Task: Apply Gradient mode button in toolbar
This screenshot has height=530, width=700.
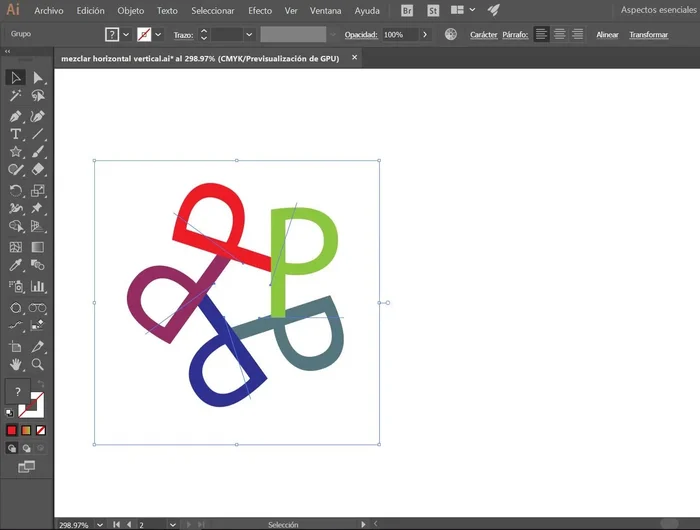Action: point(26,430)
